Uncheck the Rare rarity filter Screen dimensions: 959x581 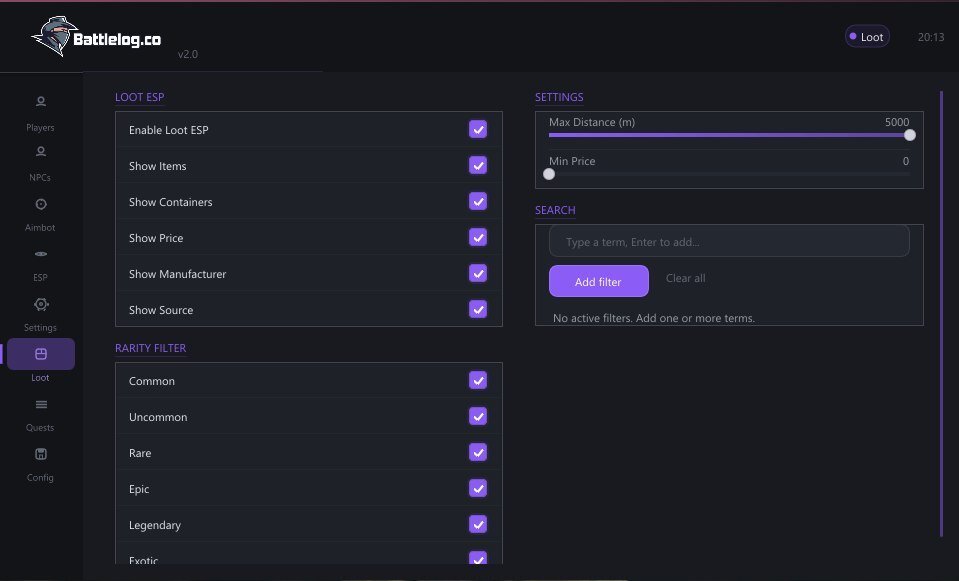tap(478, 453)
